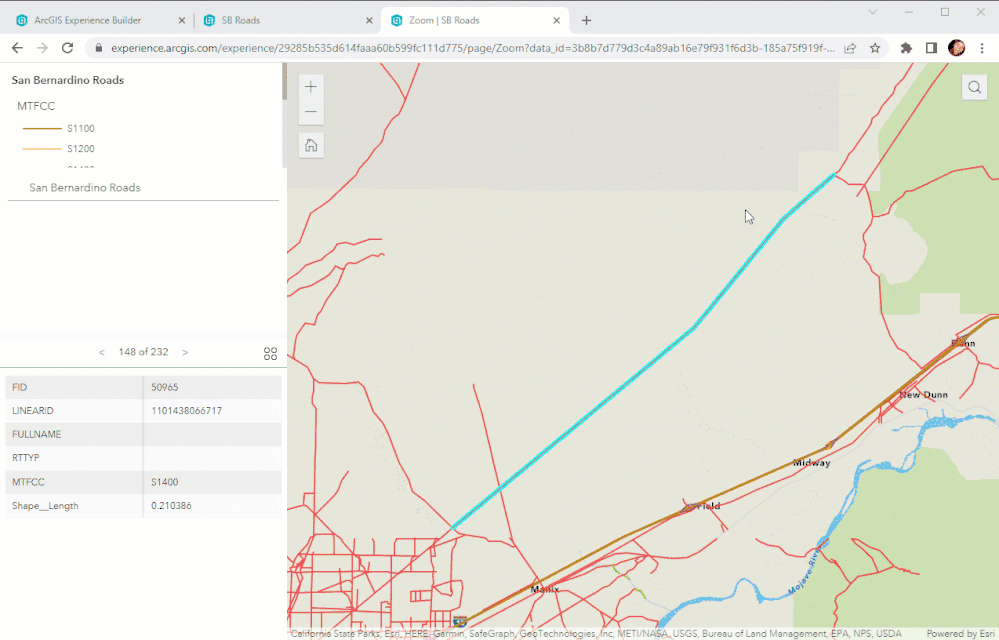The width and height of the screenshot is (999, 640).
Task: Click the S1200 legend label
Action: [x=81, y=149]
